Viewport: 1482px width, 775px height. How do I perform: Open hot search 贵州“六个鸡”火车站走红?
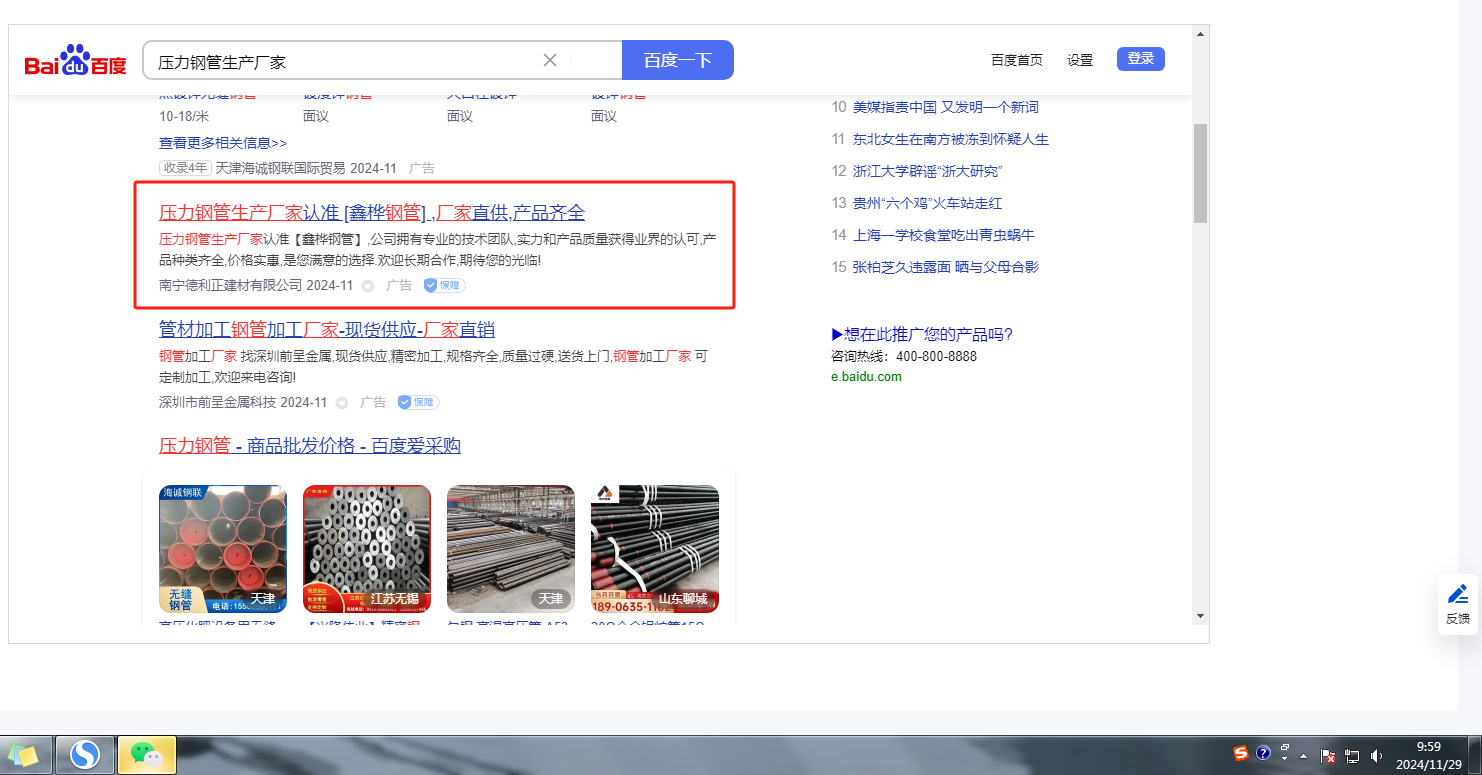[927, 203]
